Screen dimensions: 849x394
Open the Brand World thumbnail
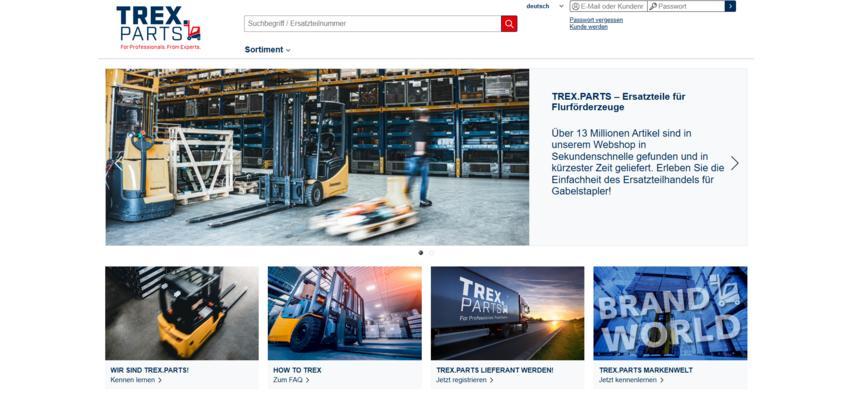click(670, 313)
